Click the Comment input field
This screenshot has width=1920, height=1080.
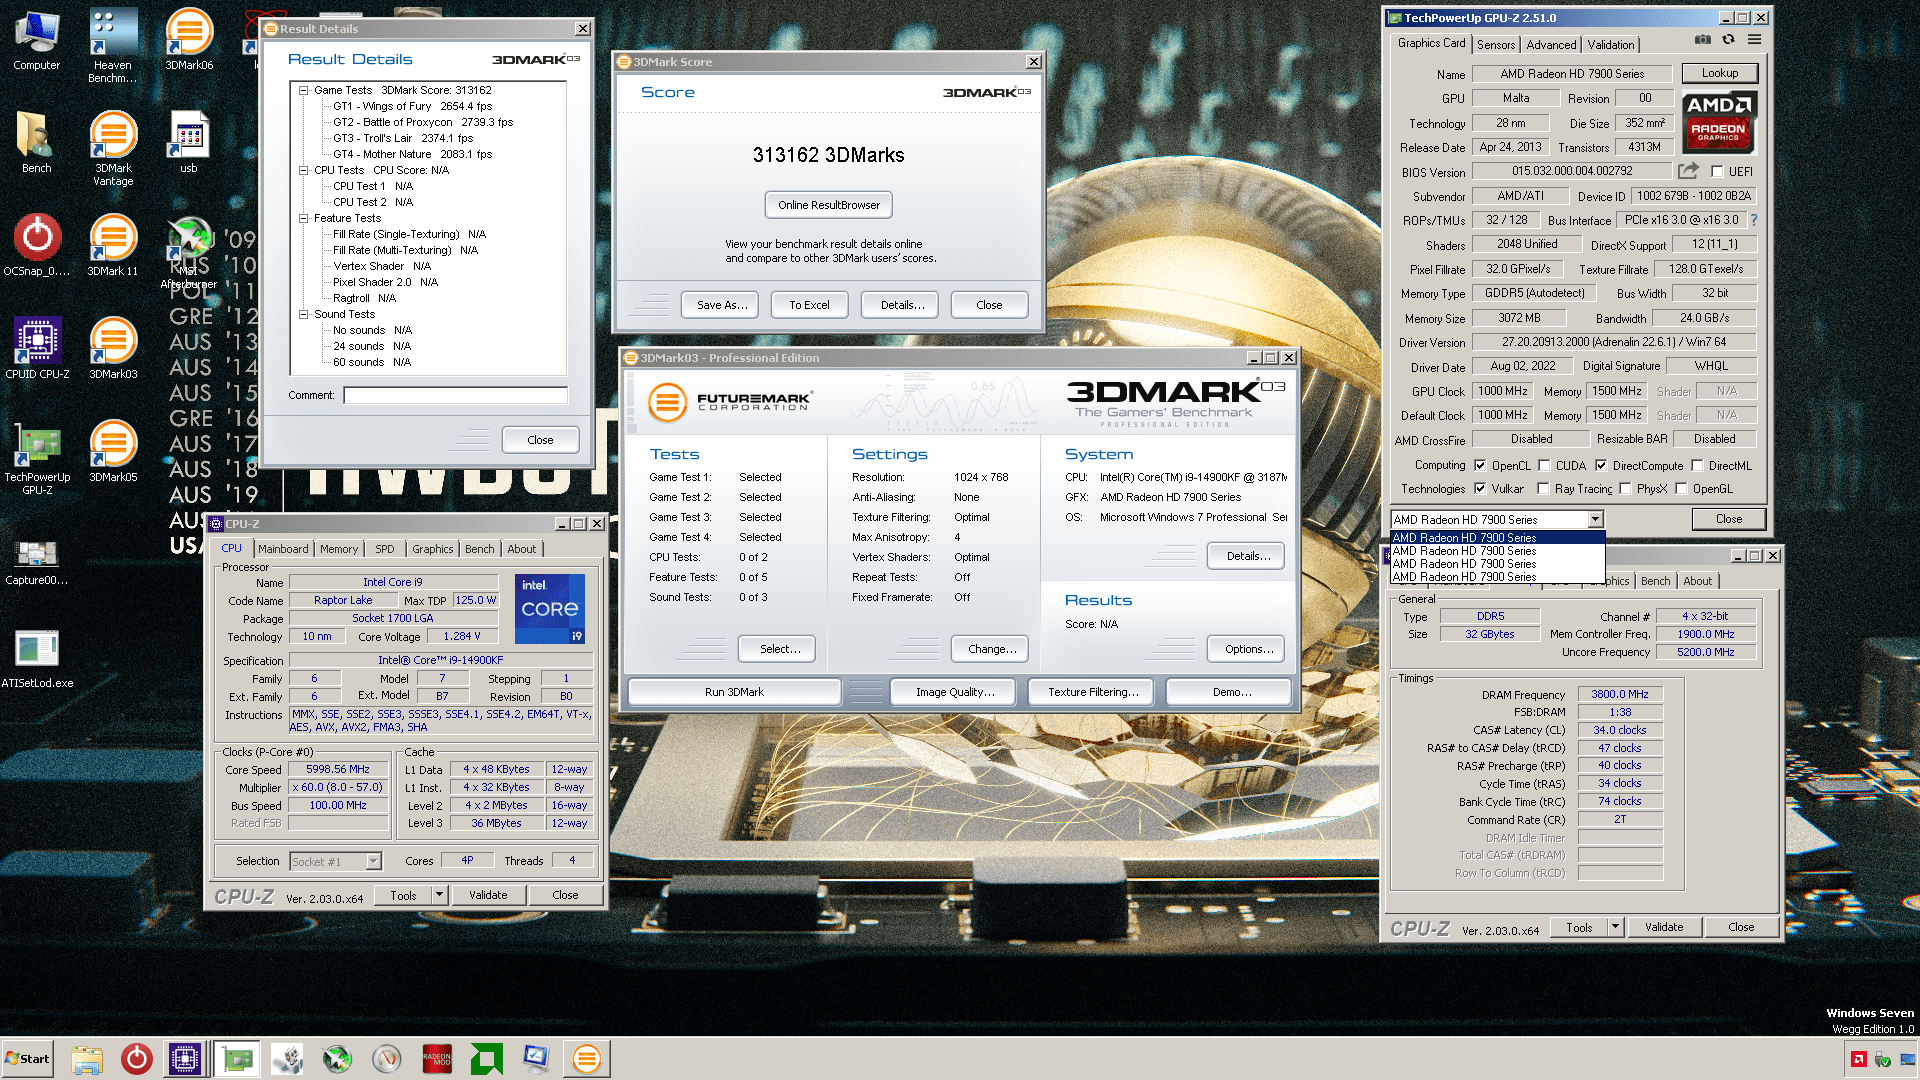coord(455,395)
